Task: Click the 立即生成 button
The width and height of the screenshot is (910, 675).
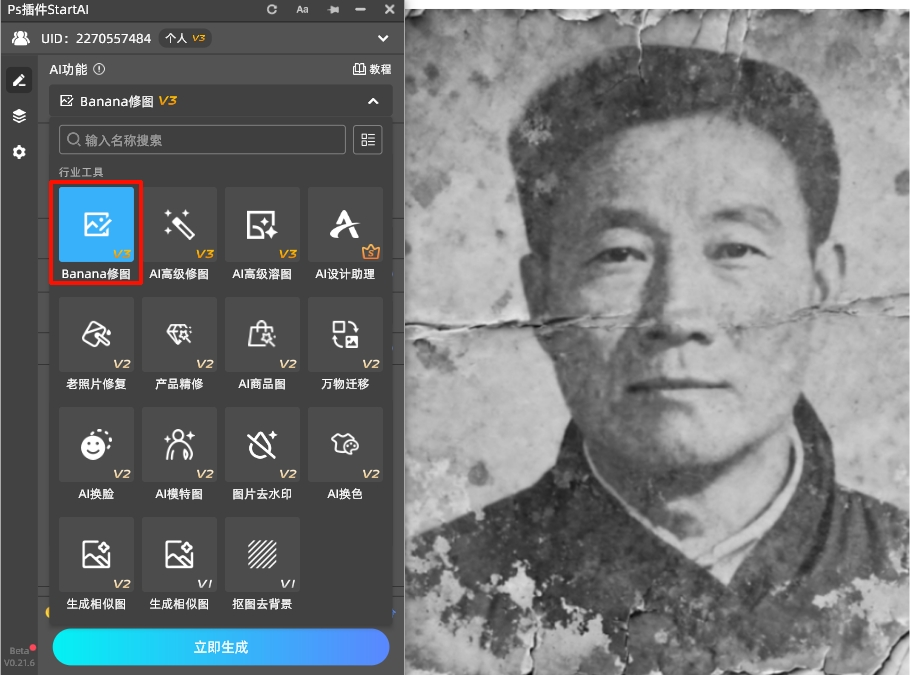Action: coord(221,647)
